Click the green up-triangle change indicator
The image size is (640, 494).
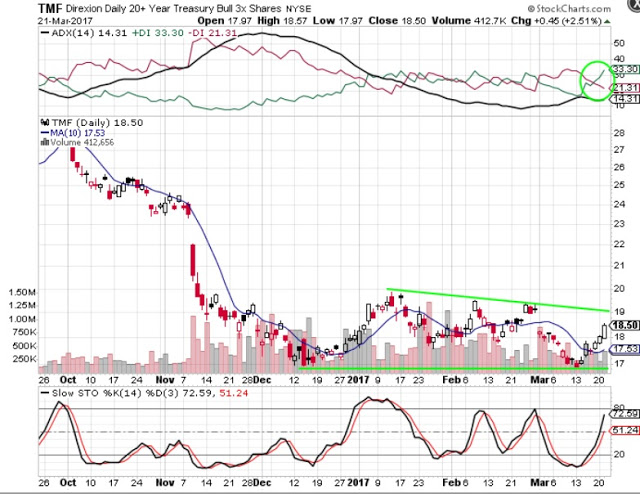(x=607, y=21)
